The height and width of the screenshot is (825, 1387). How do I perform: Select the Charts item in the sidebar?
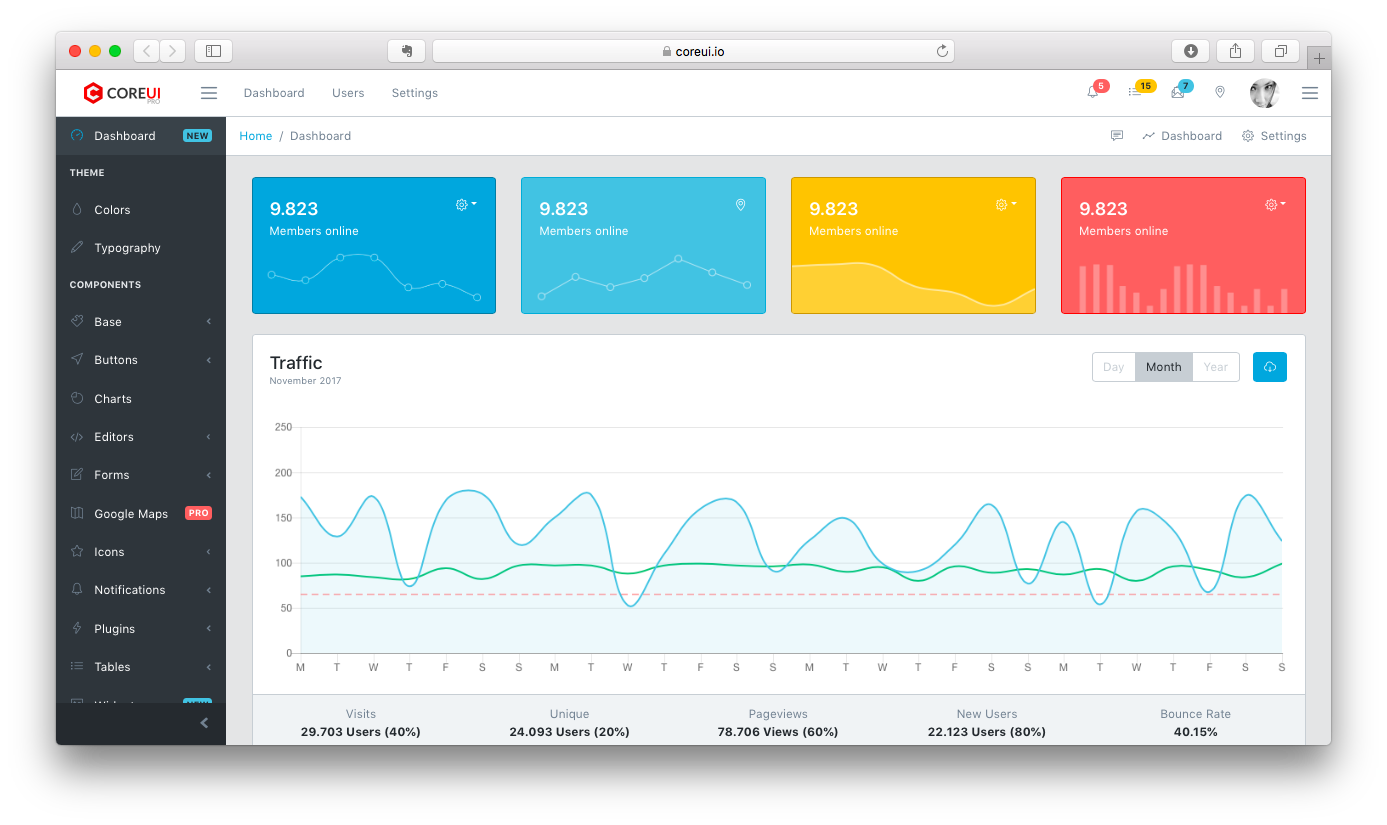point(112,398)
